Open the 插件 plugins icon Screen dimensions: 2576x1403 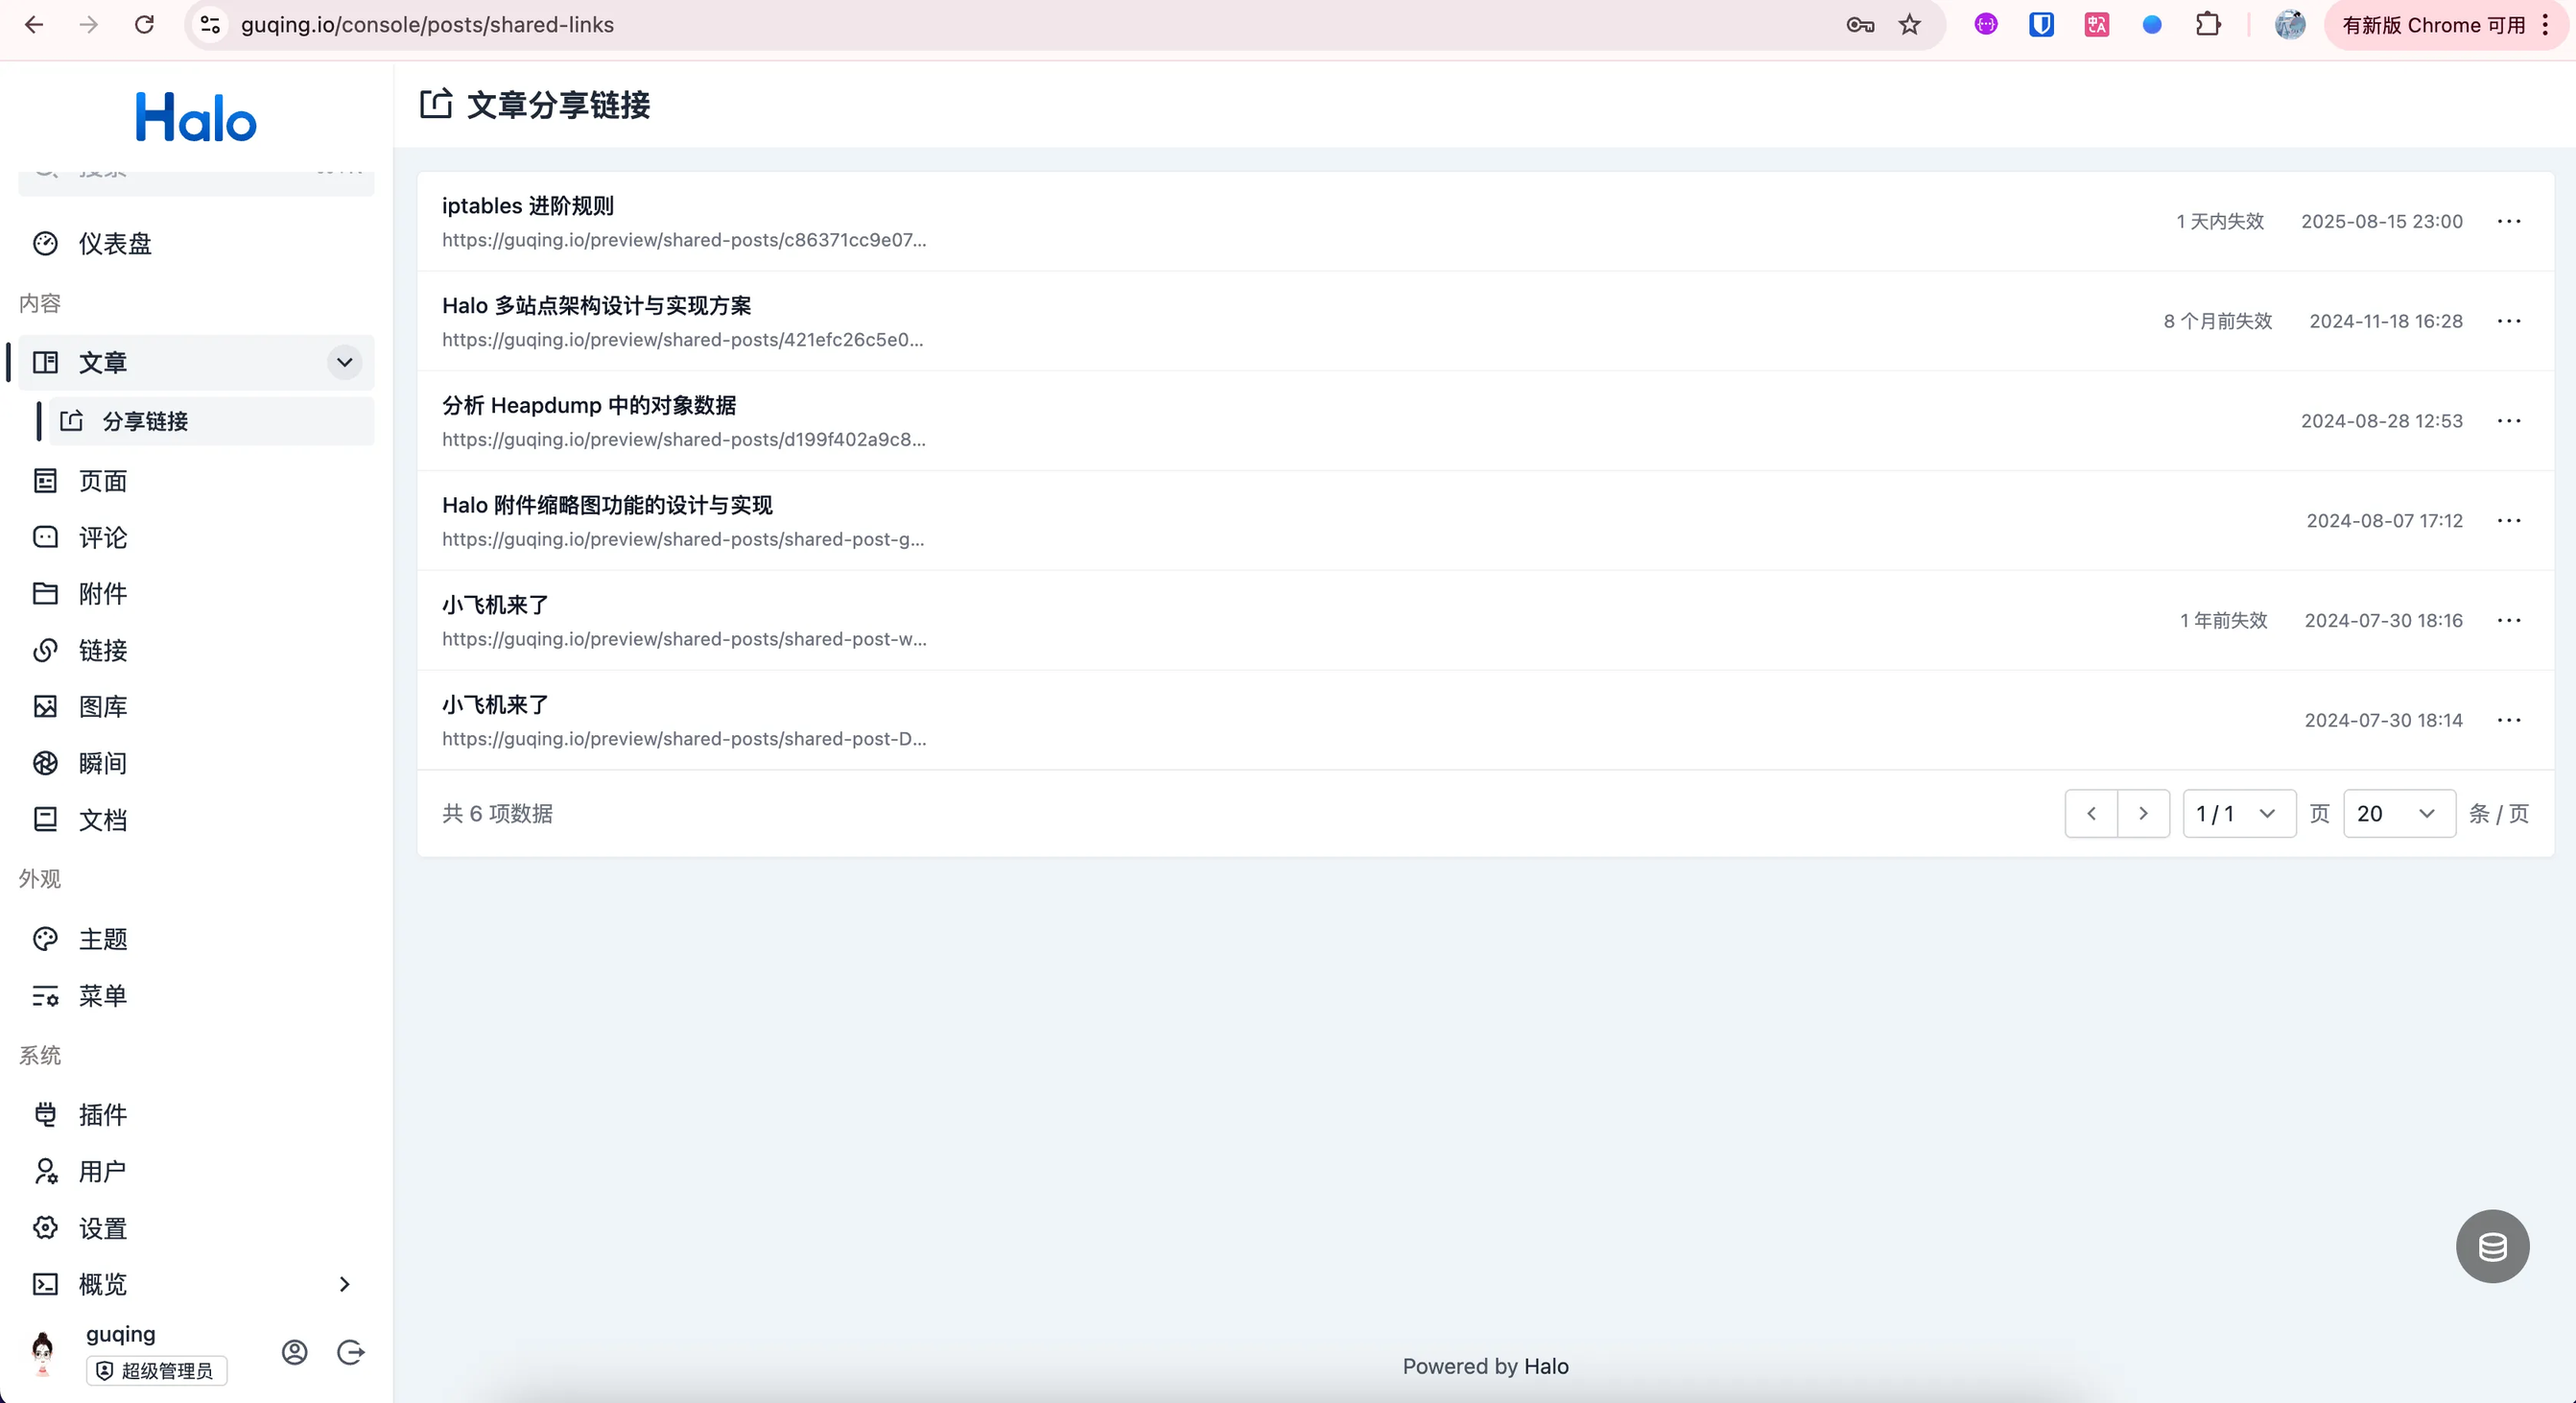tap(45, 1115)
